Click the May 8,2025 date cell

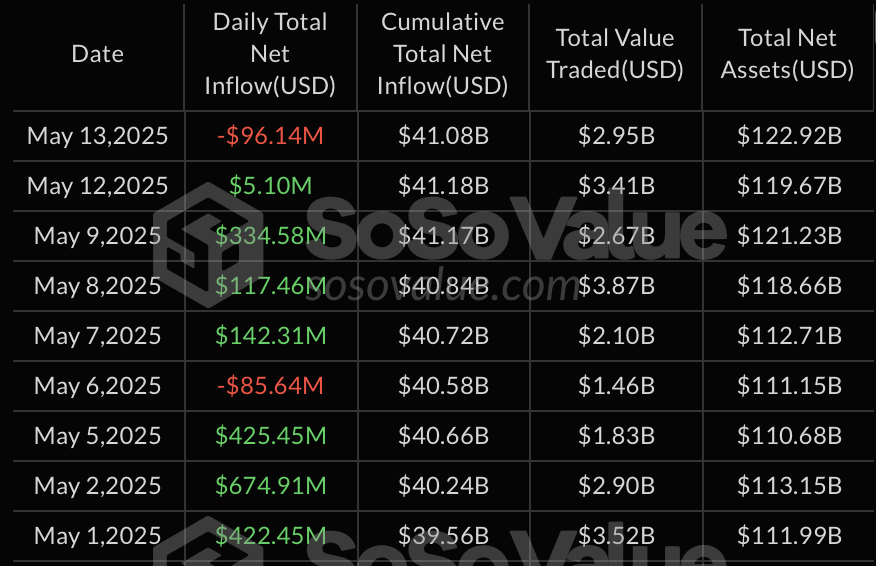97,286
